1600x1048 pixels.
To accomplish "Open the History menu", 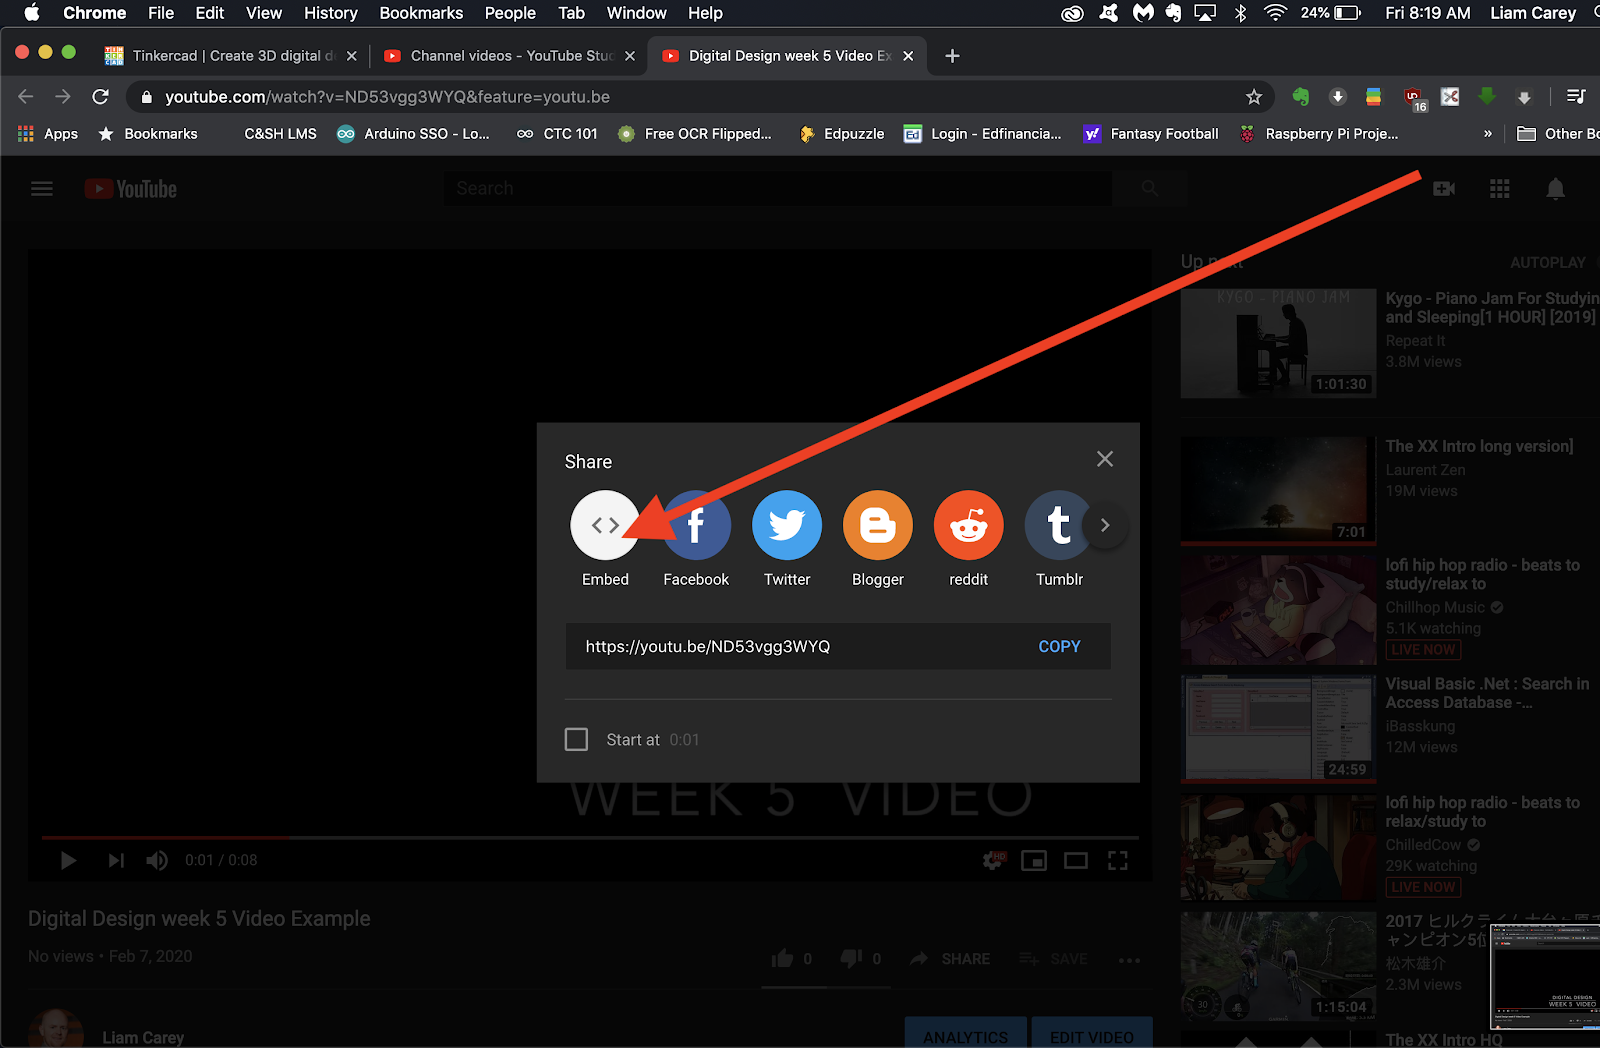I will pos(331,13).
